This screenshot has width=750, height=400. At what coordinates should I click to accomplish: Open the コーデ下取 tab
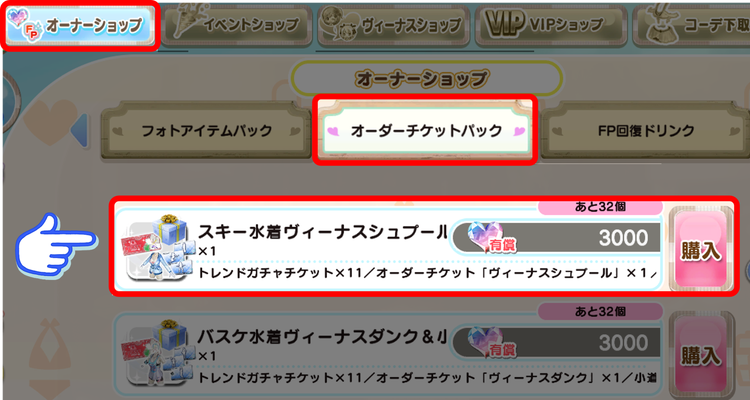(x=692, y=26)
